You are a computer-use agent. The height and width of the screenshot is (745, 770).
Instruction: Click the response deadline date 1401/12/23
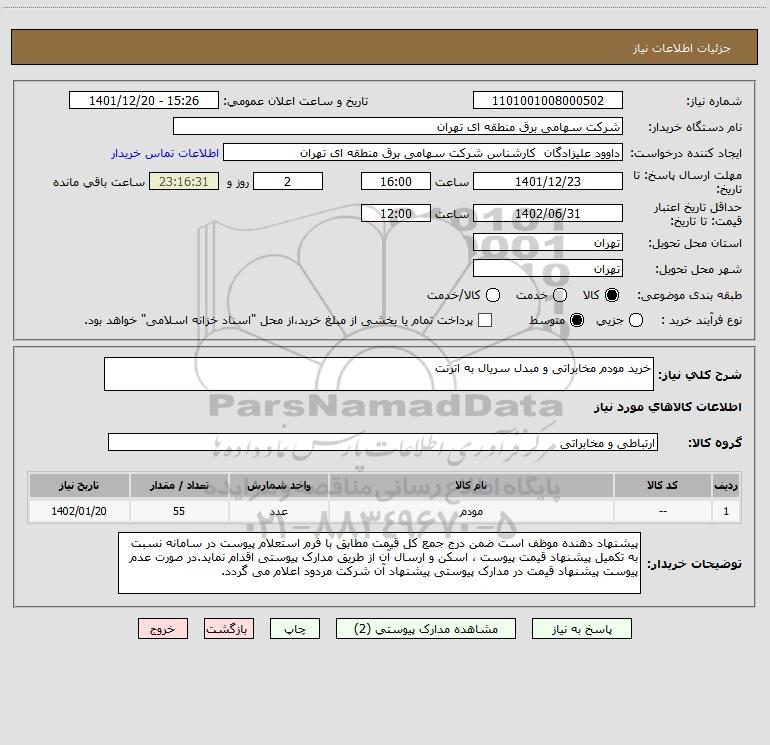(x=548, y=181)
